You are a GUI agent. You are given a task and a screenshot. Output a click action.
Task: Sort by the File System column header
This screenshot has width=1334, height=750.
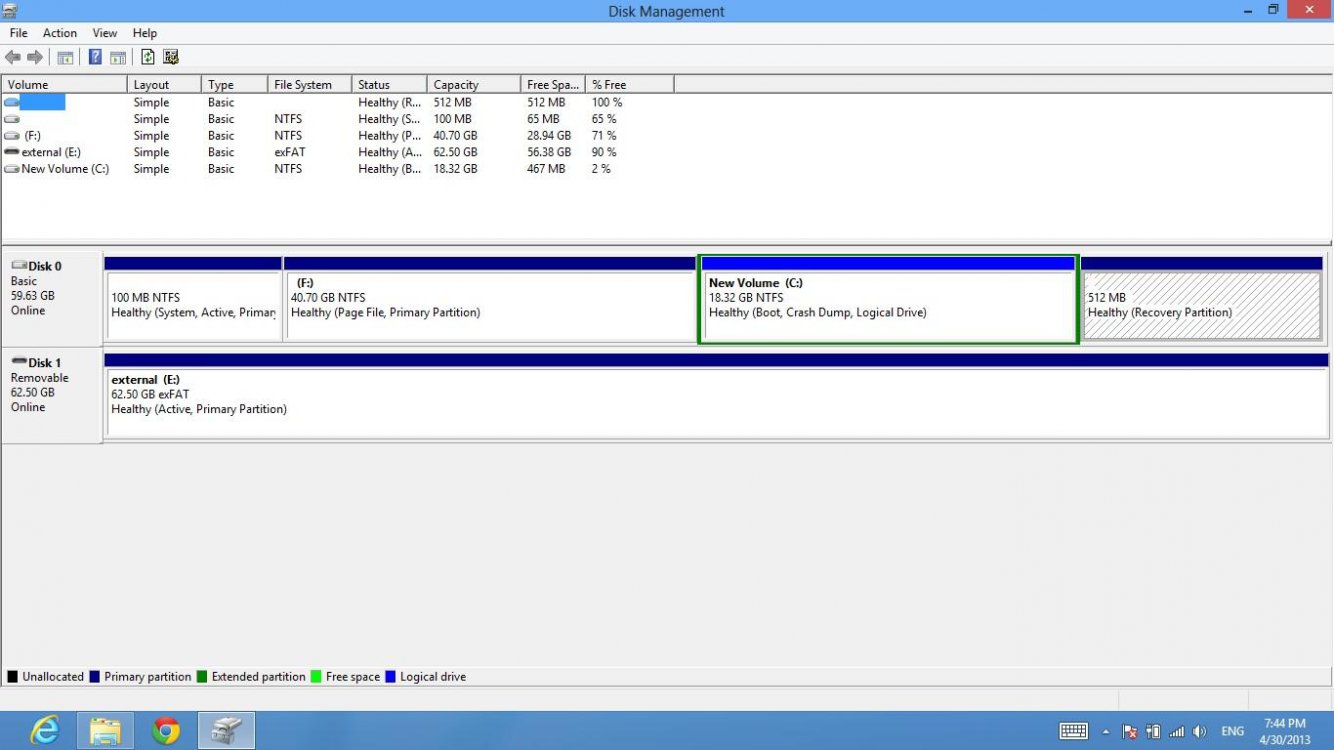[310, 85]
